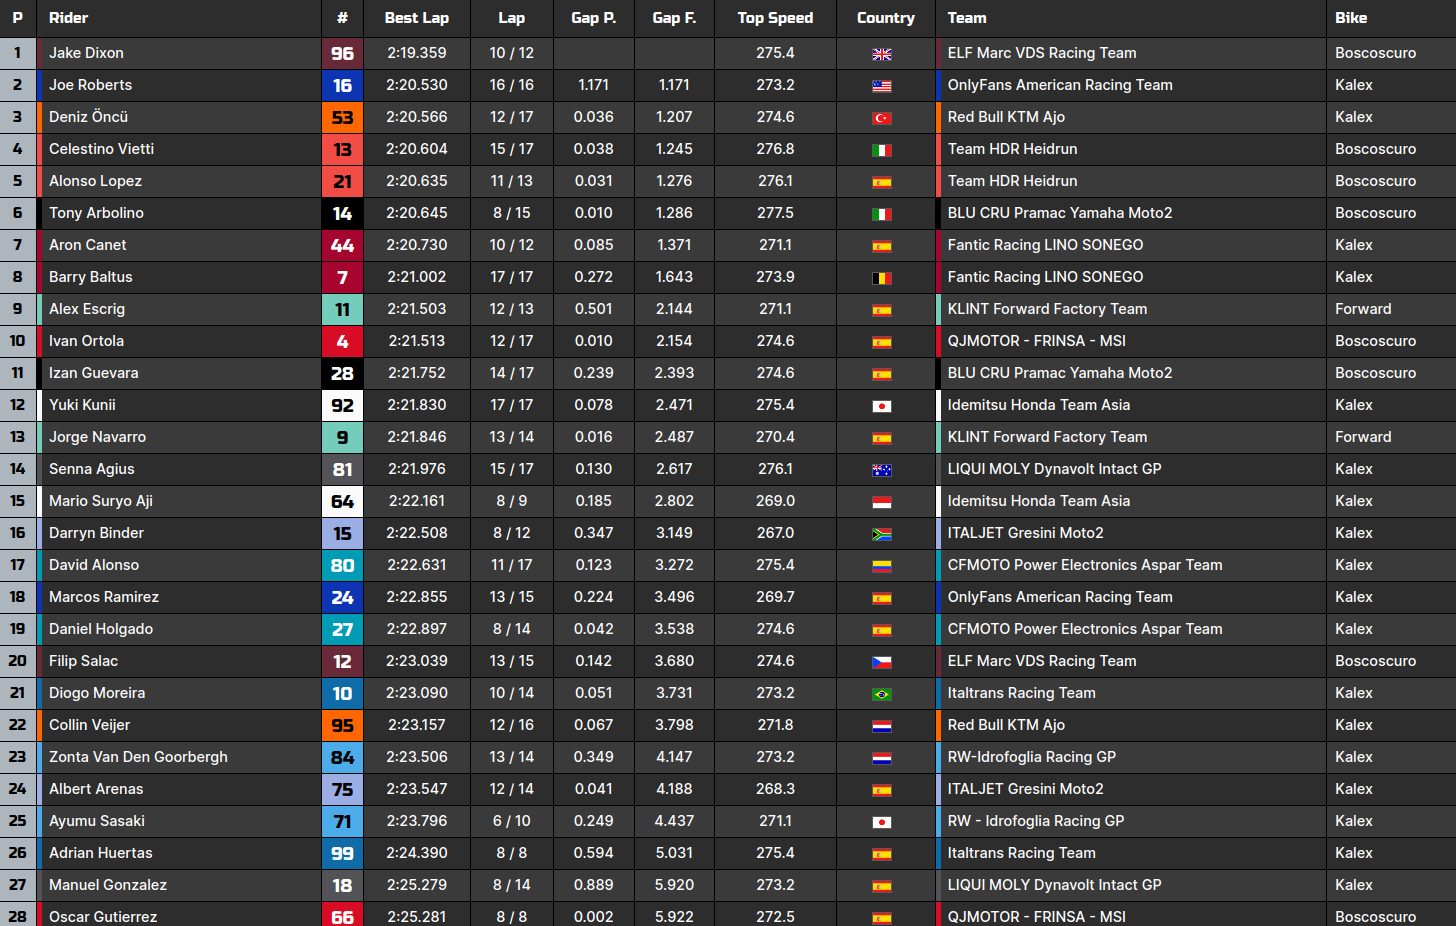Image resolution: width=1456 pixels, height=926 pixels.
Task: Open rider Celestino Vietti's name
Action: pyautogui.click(x=101, y=149)
